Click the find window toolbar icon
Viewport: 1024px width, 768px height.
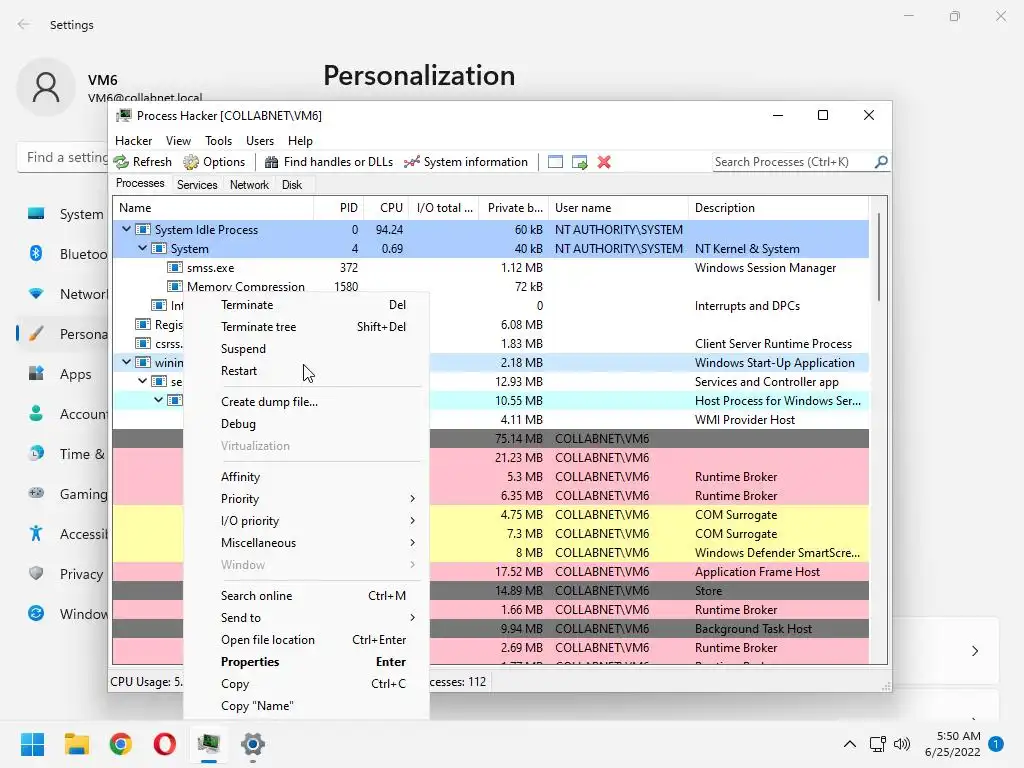tap(555, 162)
